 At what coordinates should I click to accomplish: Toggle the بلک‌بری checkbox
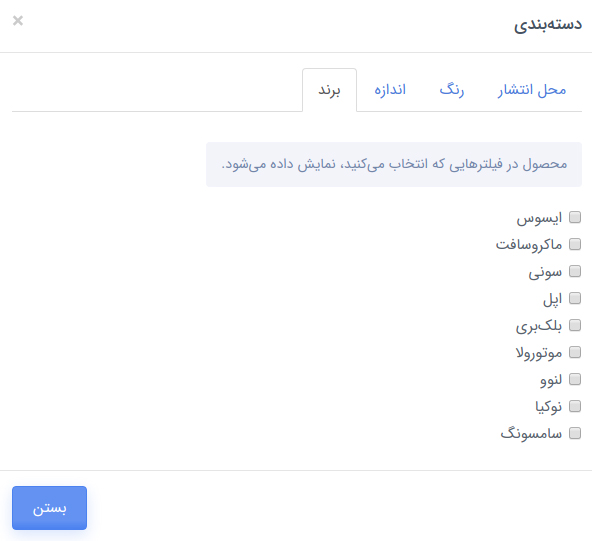pos(575,325)
